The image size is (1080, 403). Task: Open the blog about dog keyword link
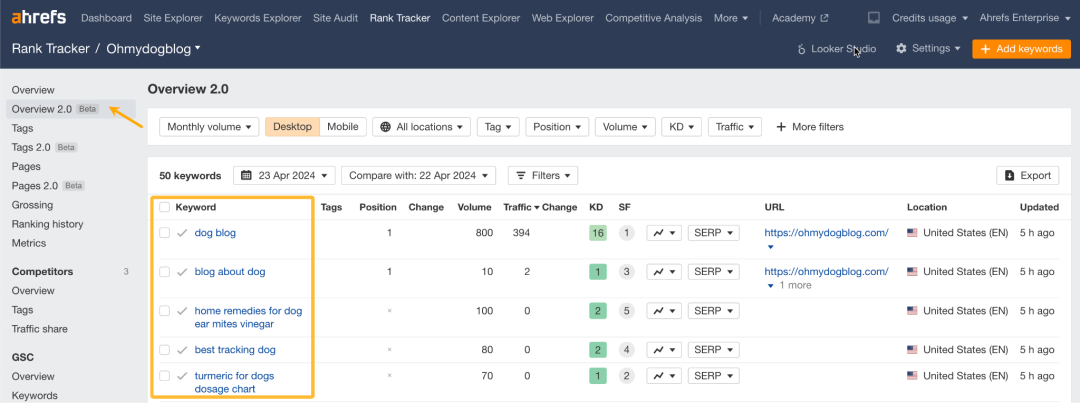(x=230, y=271)
